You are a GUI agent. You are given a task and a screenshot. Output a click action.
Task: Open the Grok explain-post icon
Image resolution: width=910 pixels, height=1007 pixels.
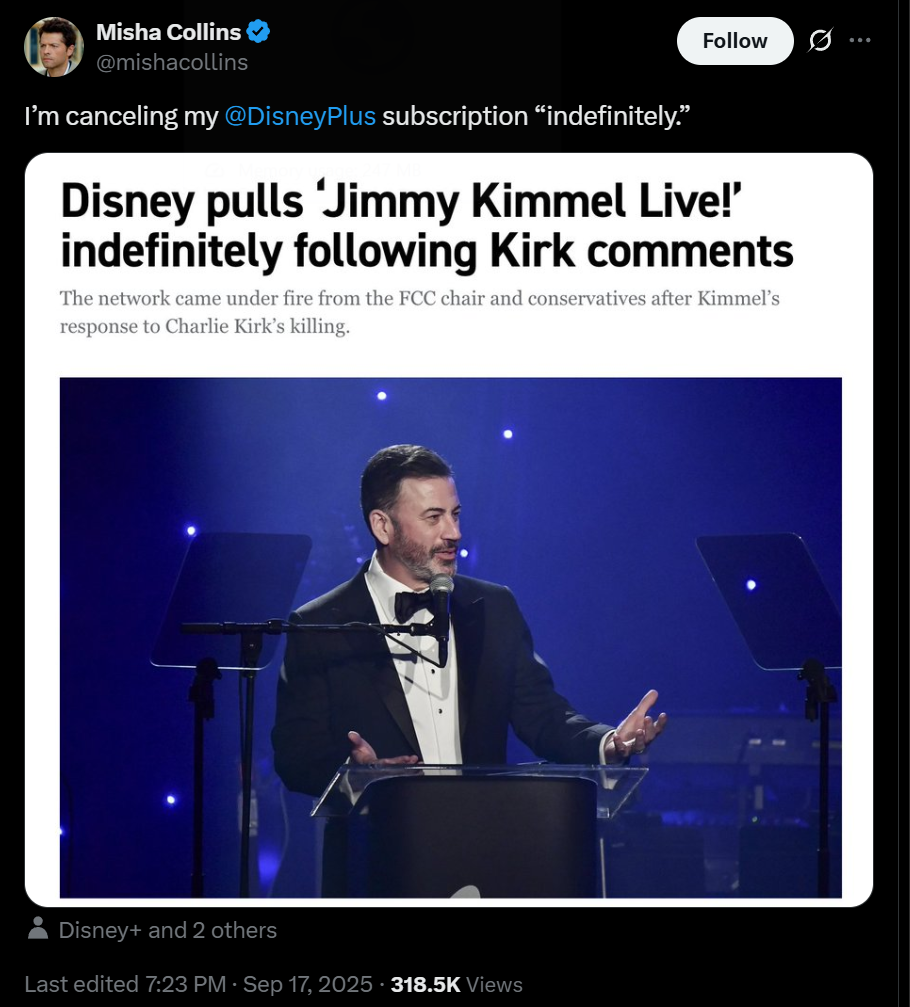point(820,40)
